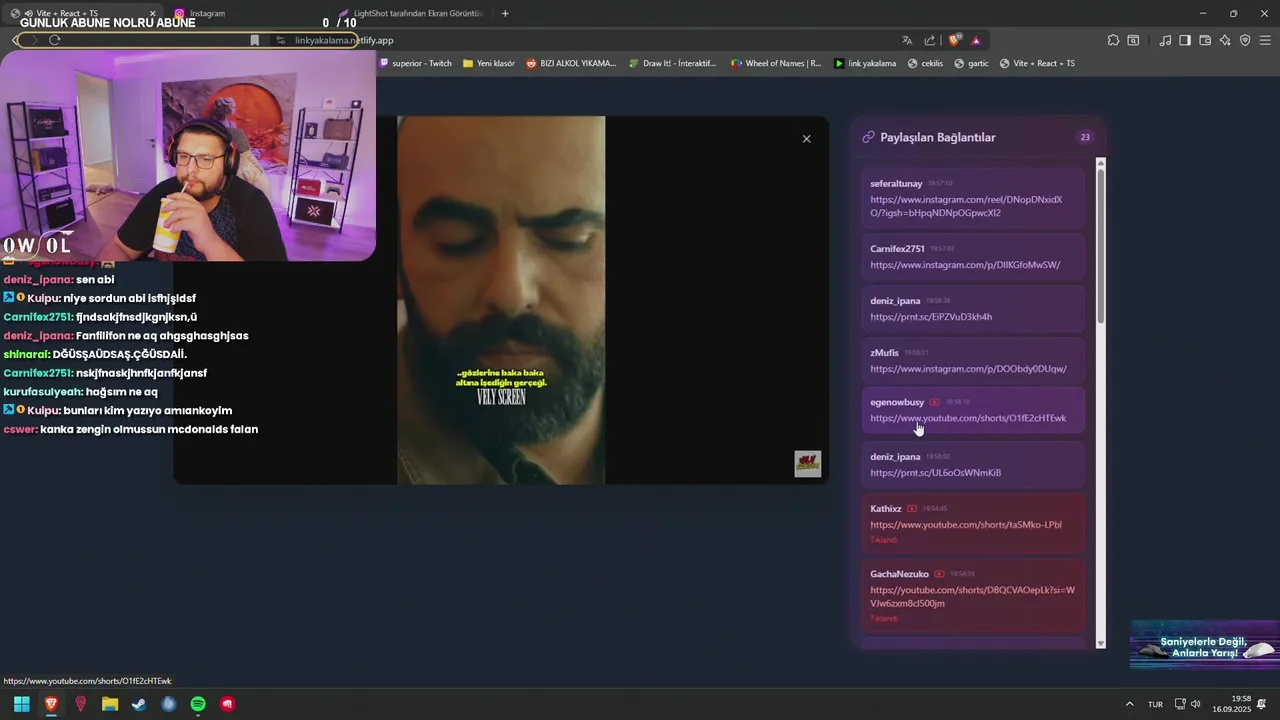Open site settings icon before the URL
This screenshot has height=720, width=1280.
281,40
